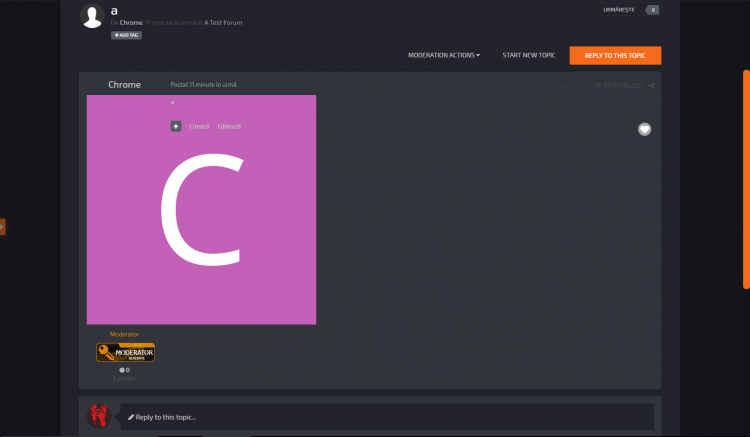Click the multi-quote plus icon
The height and width of the screenshot is (437, 750).
tap(176, 126)
